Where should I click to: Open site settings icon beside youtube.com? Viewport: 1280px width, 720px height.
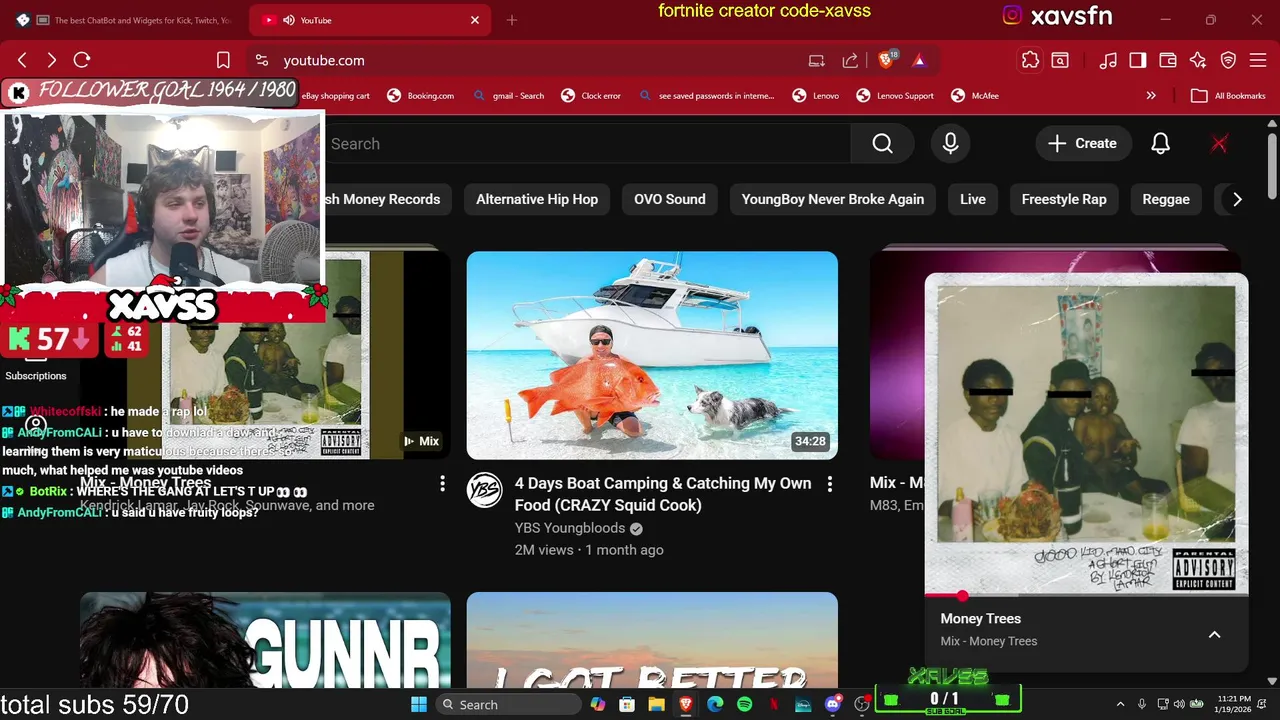[261, 60]
